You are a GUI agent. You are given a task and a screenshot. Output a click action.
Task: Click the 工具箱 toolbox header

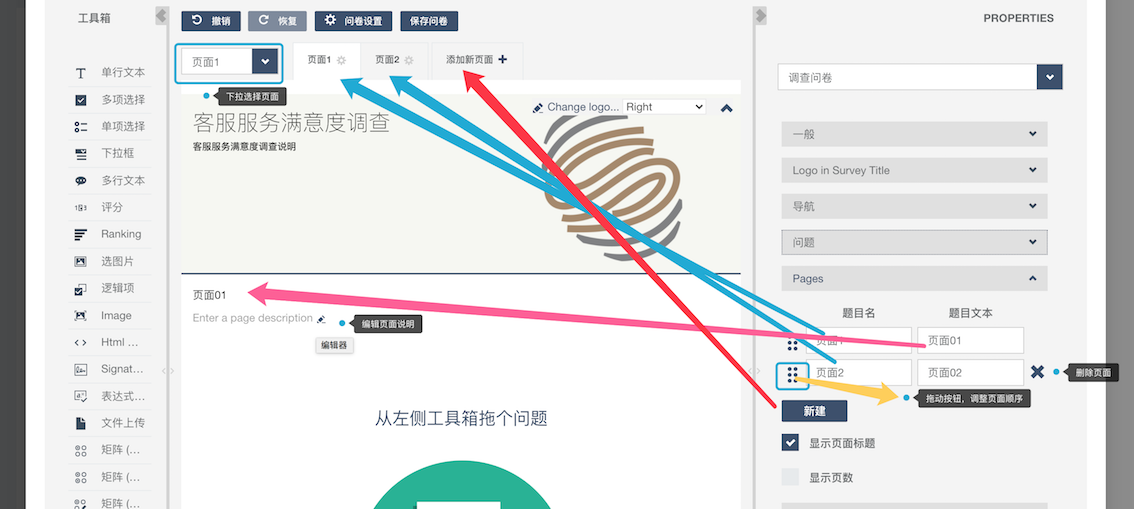pyautogui.click(x=94, y=19)
